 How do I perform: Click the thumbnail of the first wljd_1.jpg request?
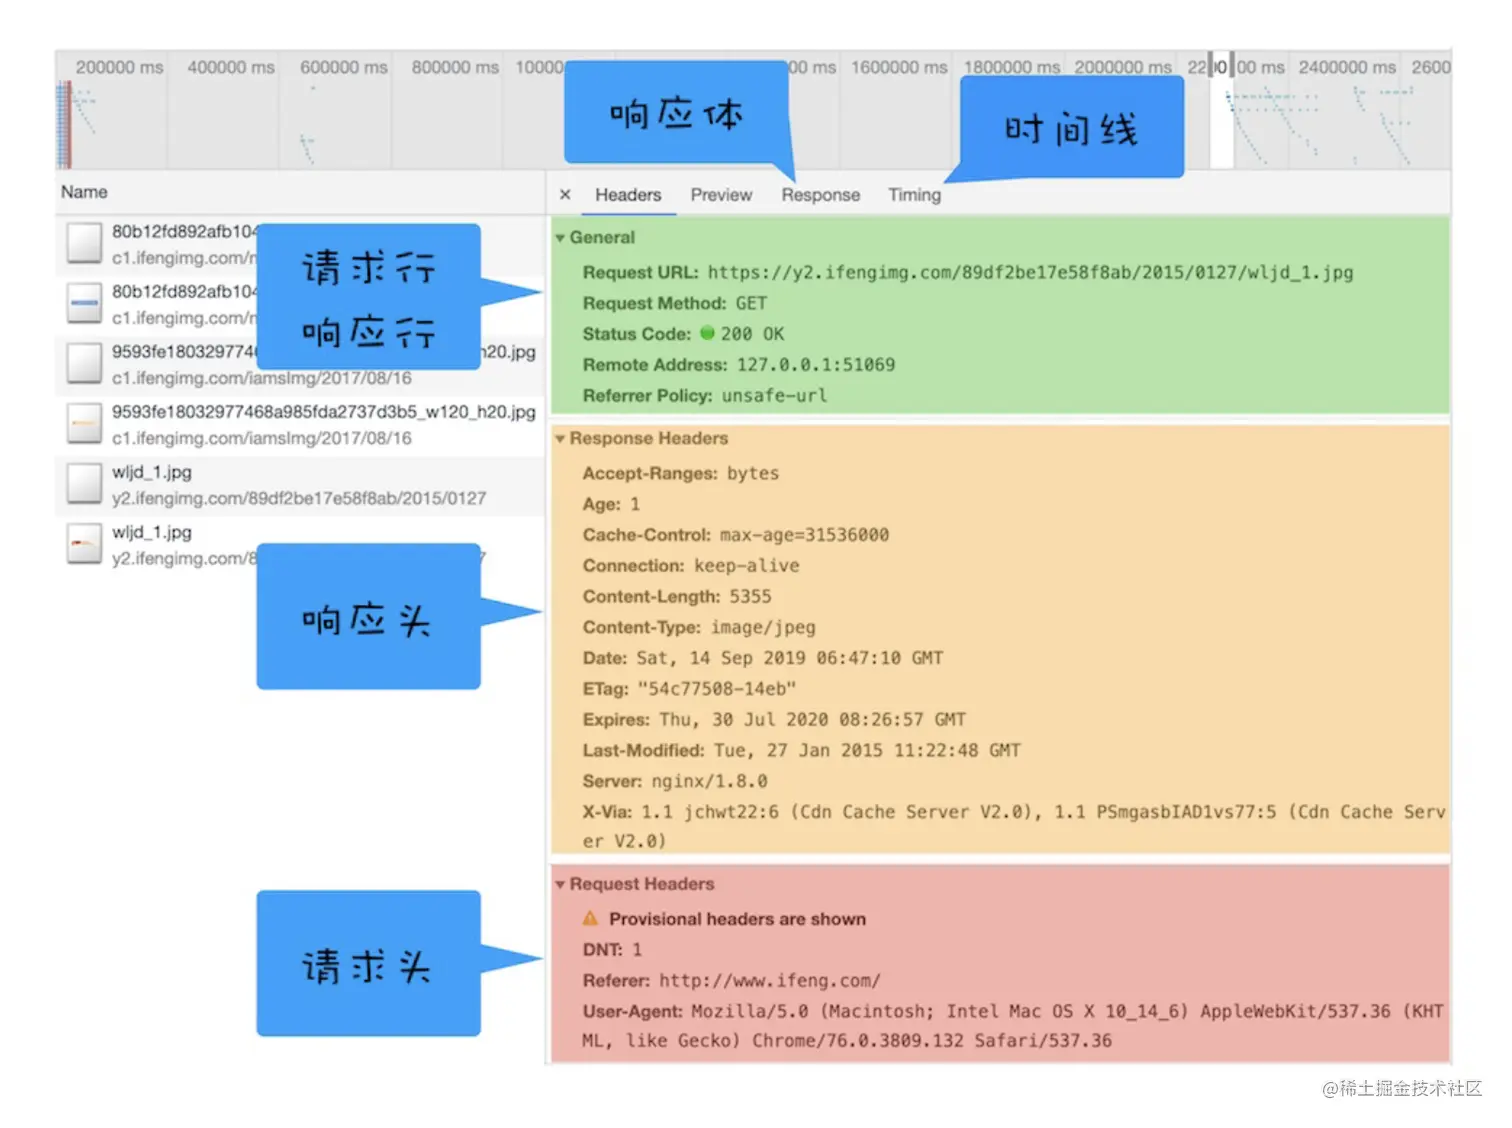pyautogui.click(x=83, y=484)
